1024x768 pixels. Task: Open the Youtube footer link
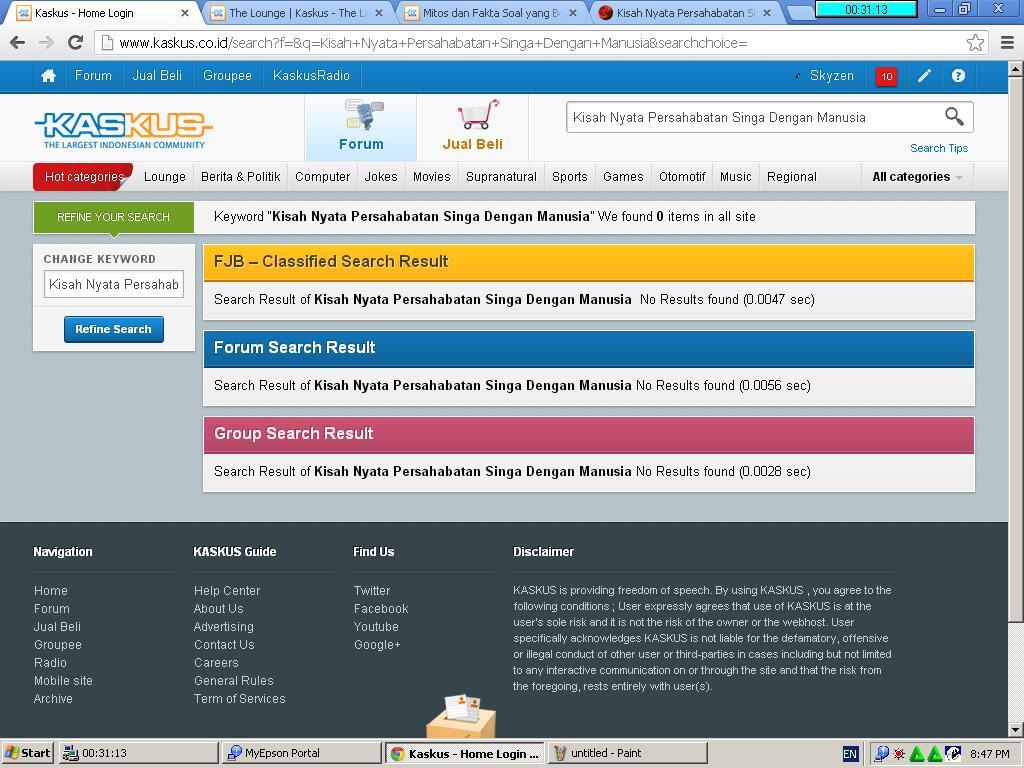[x=376, y=626]
